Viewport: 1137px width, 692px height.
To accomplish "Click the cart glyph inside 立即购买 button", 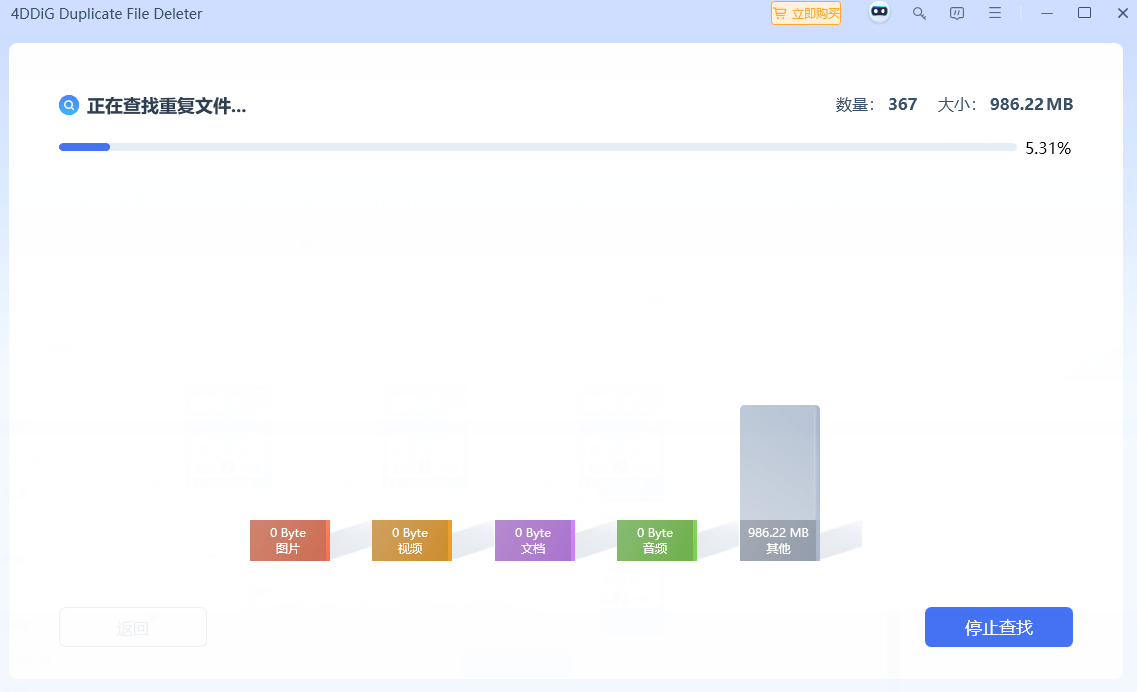I will click(779, 13).
